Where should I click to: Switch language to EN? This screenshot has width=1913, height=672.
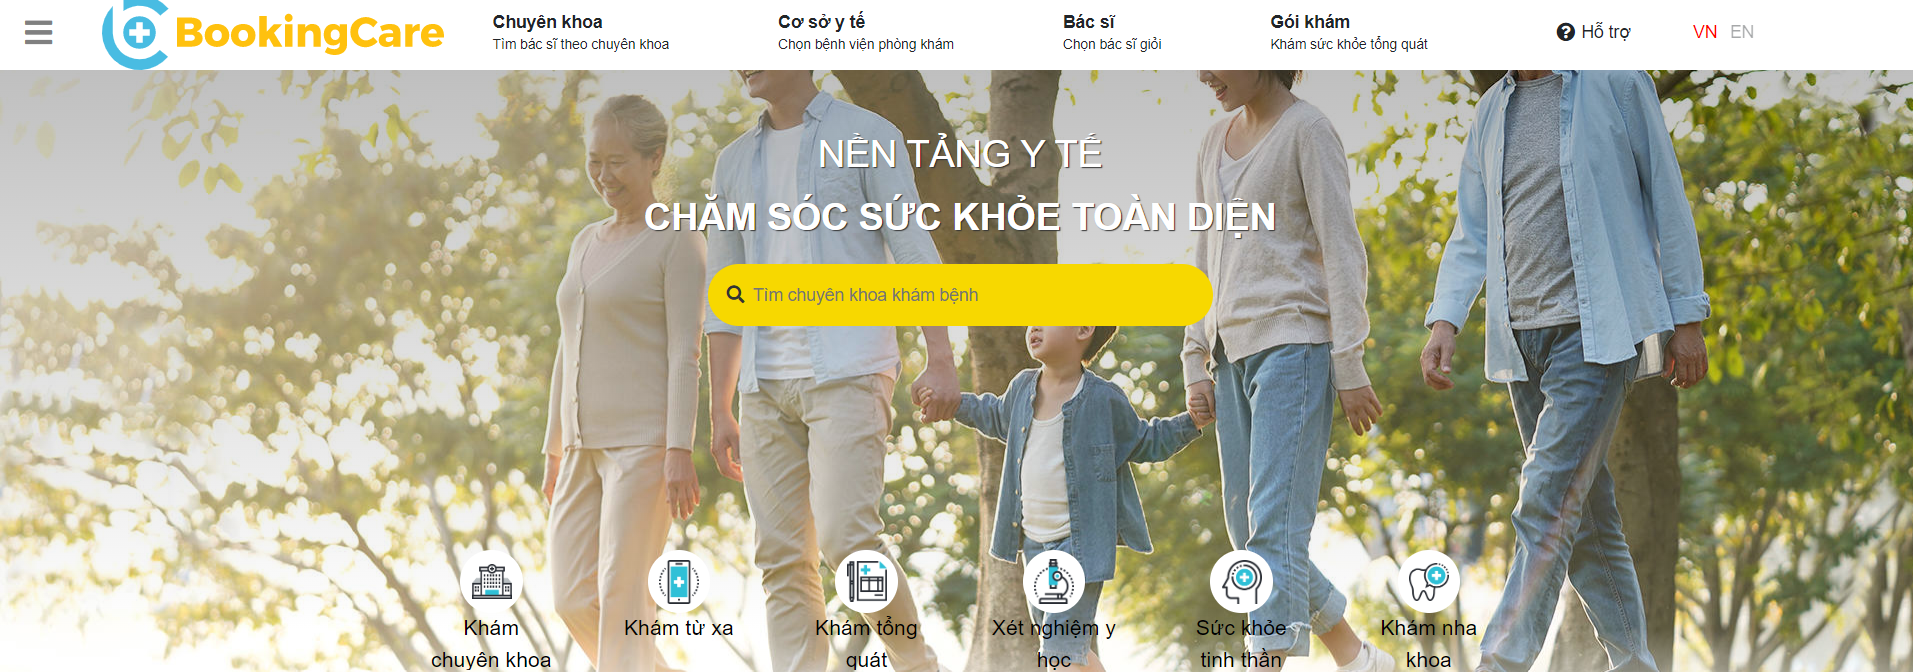pyautogui.click(x=1742, y=32)
